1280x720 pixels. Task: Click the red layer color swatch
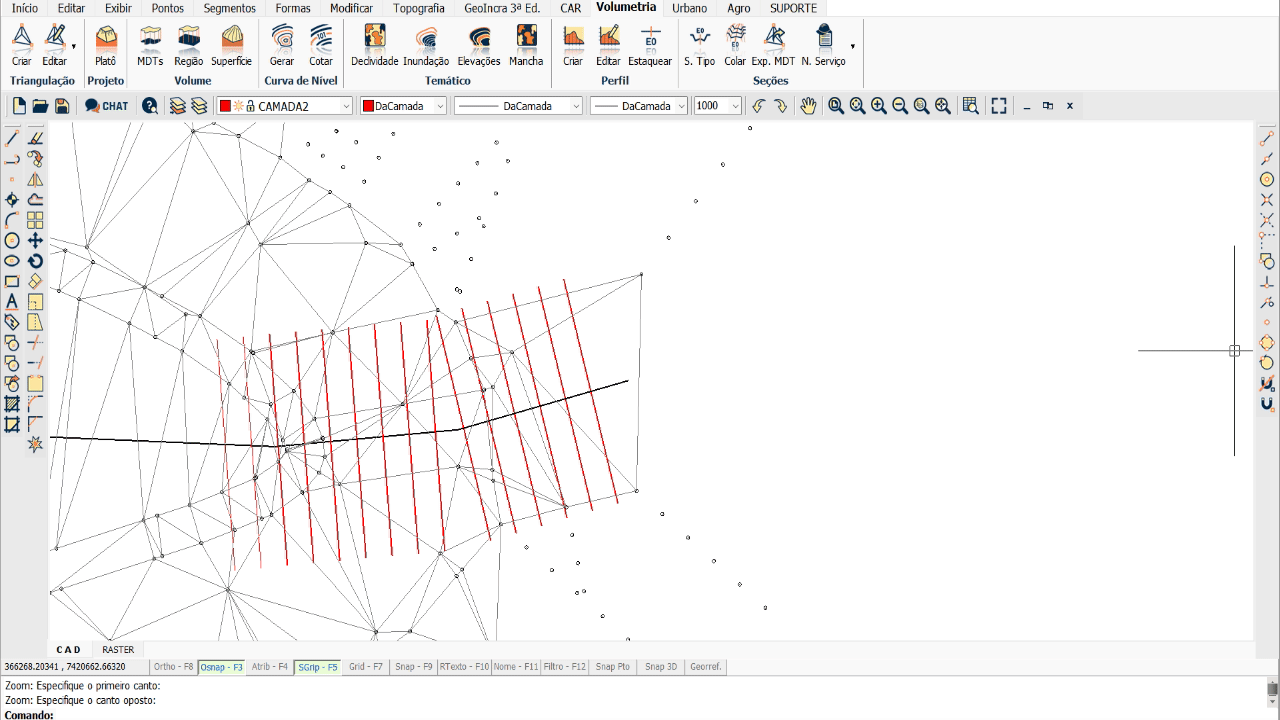click(x=225, y=106)
